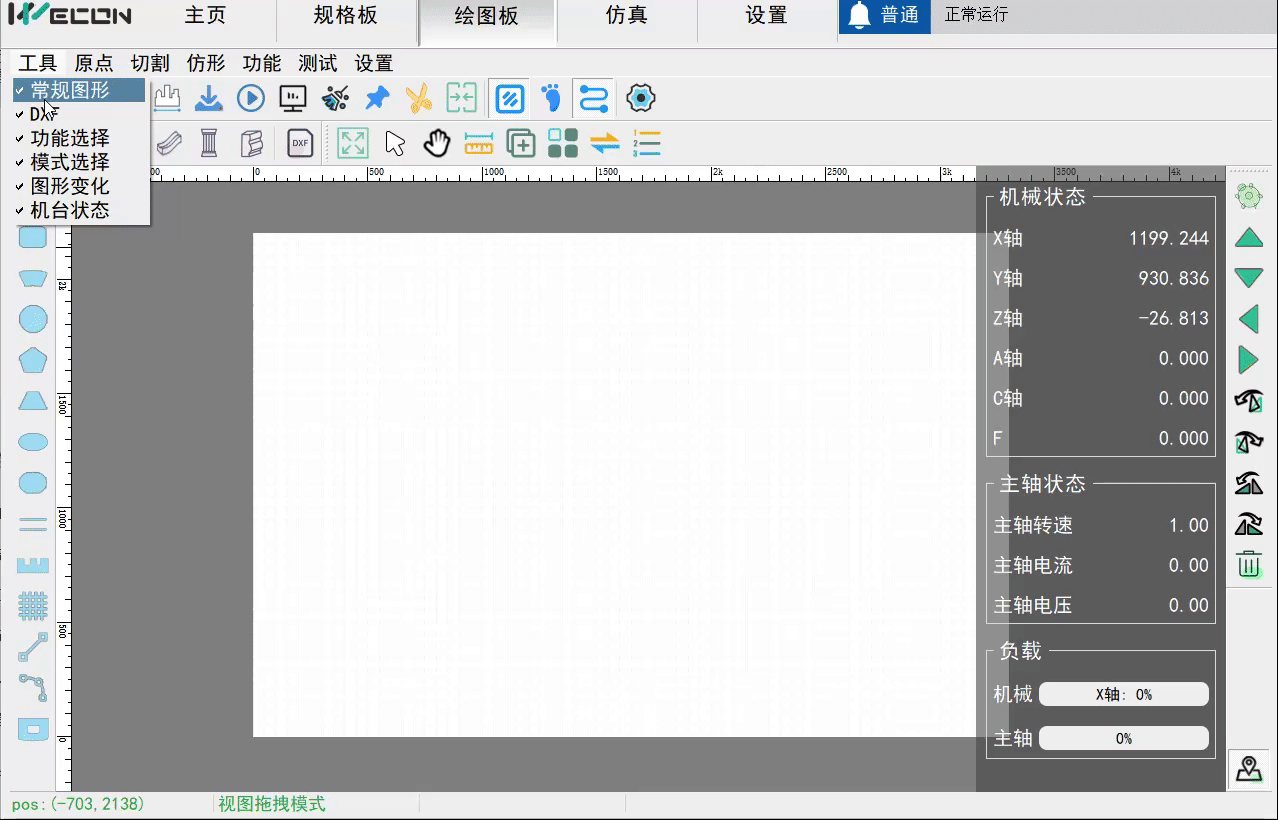The image size is (1278, 820).
Task: Click the 主轴 0% load bar
Action: [1123, 738]
